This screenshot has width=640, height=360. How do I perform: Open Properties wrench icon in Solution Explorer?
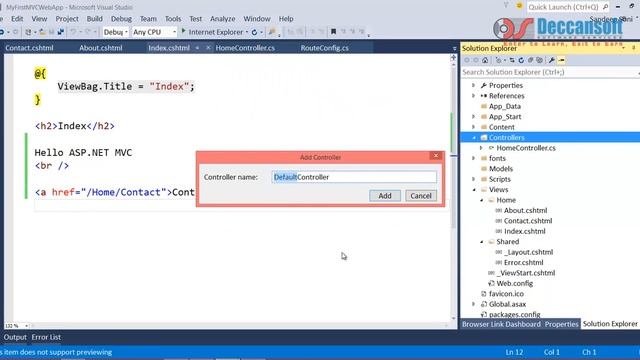(551, 60)
